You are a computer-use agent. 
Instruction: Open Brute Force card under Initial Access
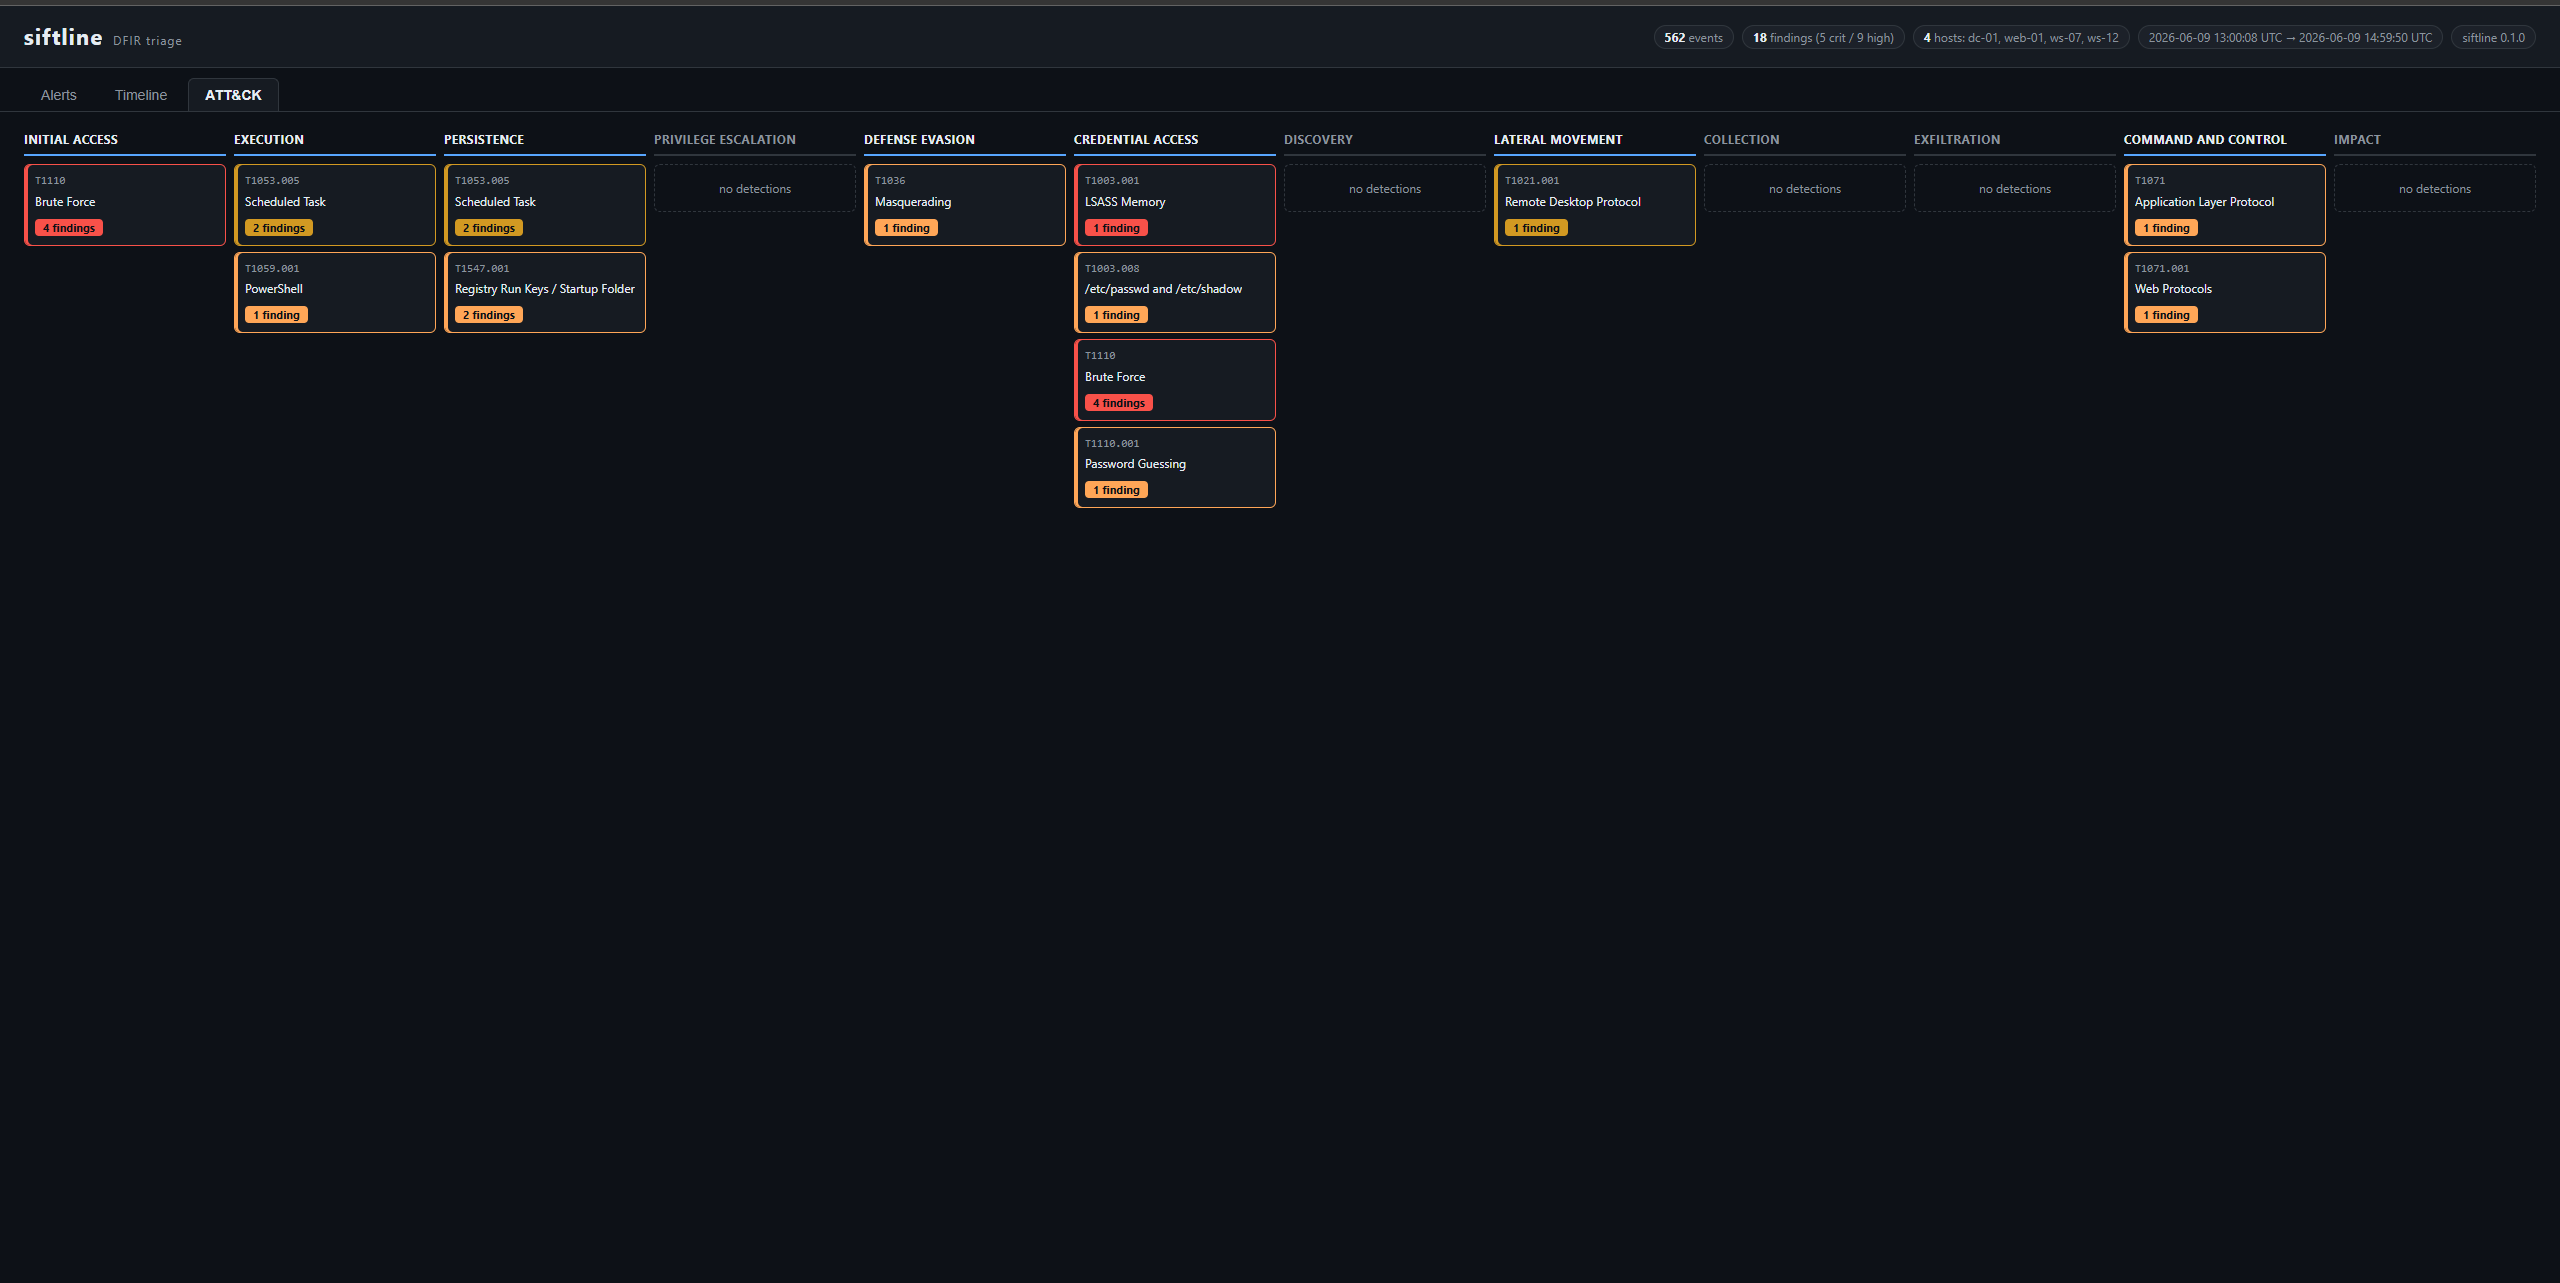click(125, 205)
